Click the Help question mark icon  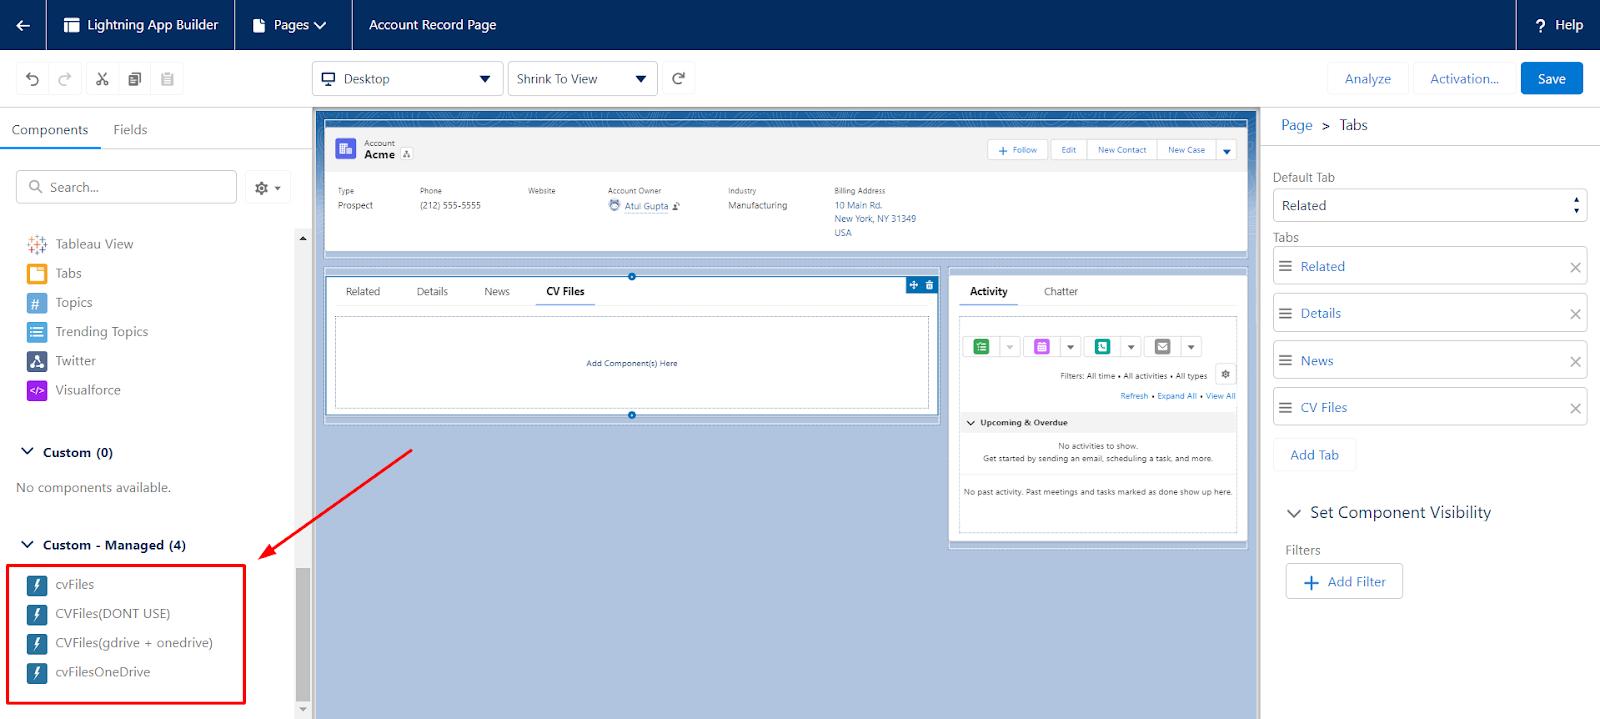tap(1541, 25)
